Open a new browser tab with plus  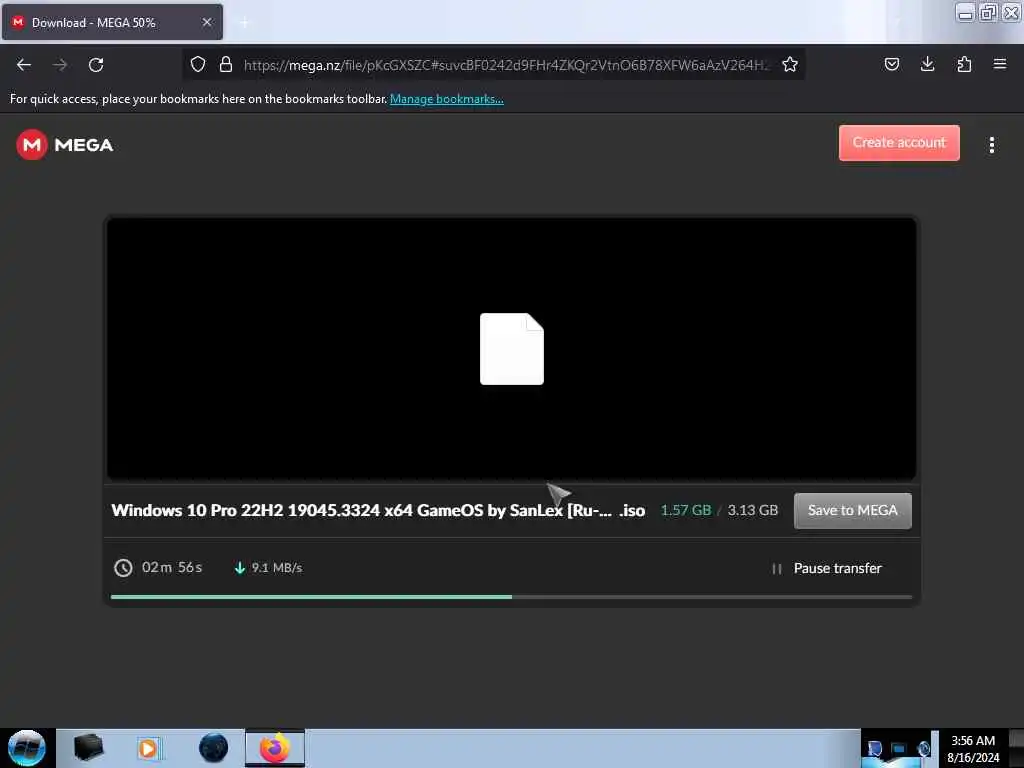point(244,23)
